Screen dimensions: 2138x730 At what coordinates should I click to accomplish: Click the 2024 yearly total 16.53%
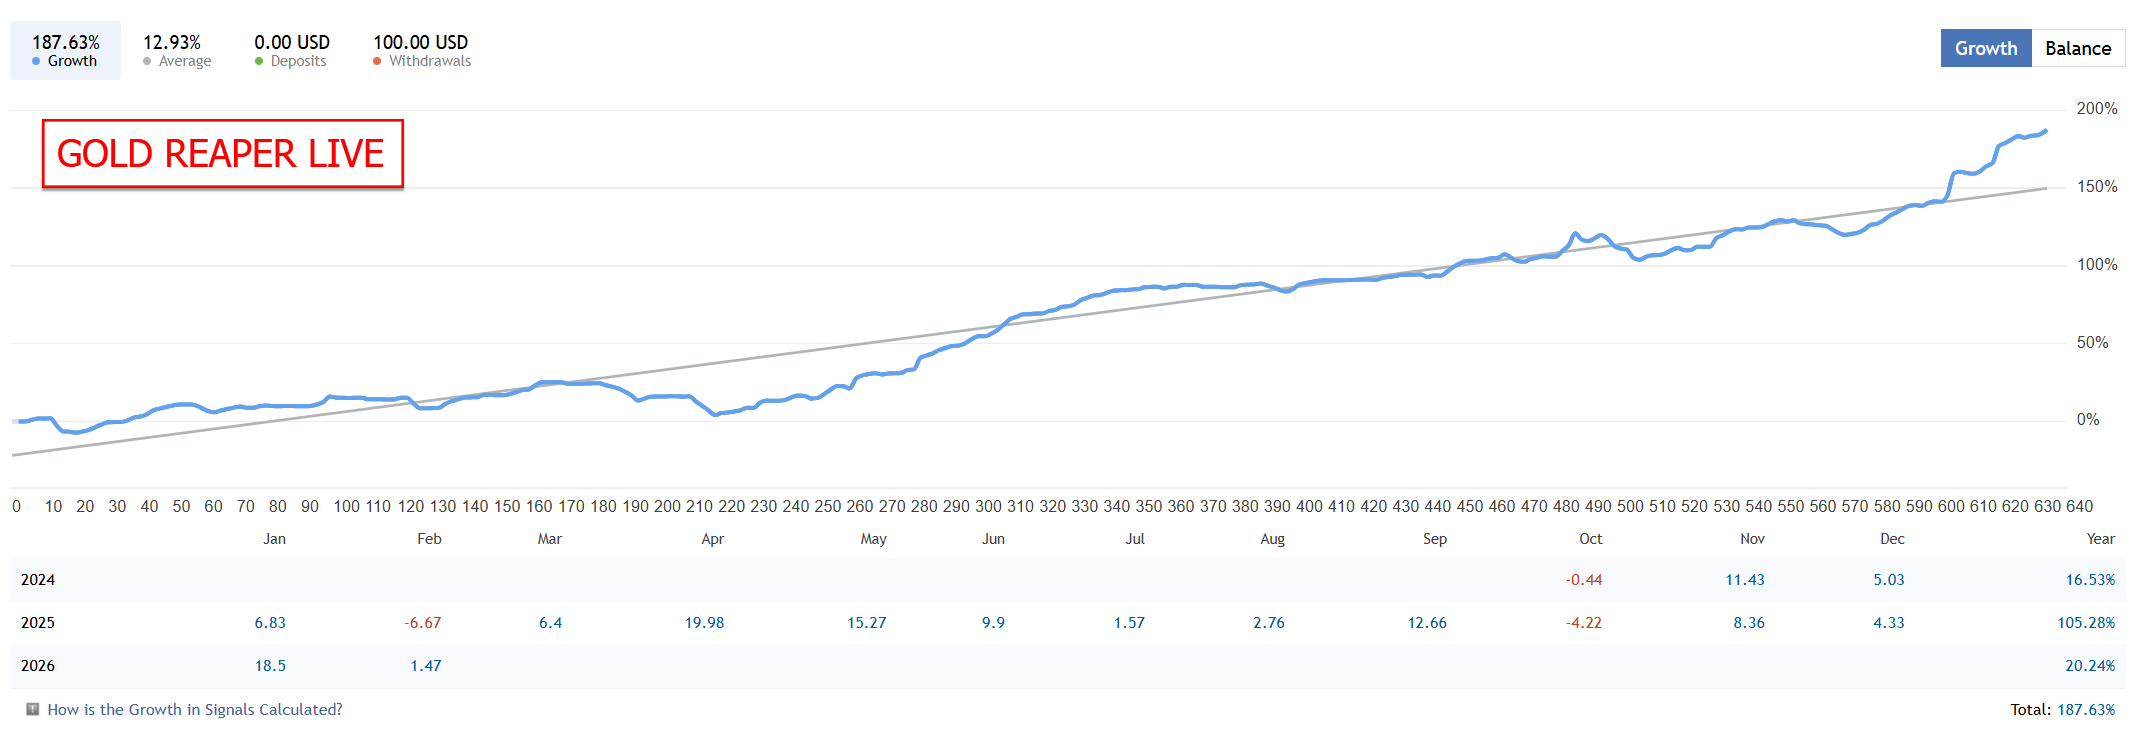pyautogui.click(x=2090, y=579)
